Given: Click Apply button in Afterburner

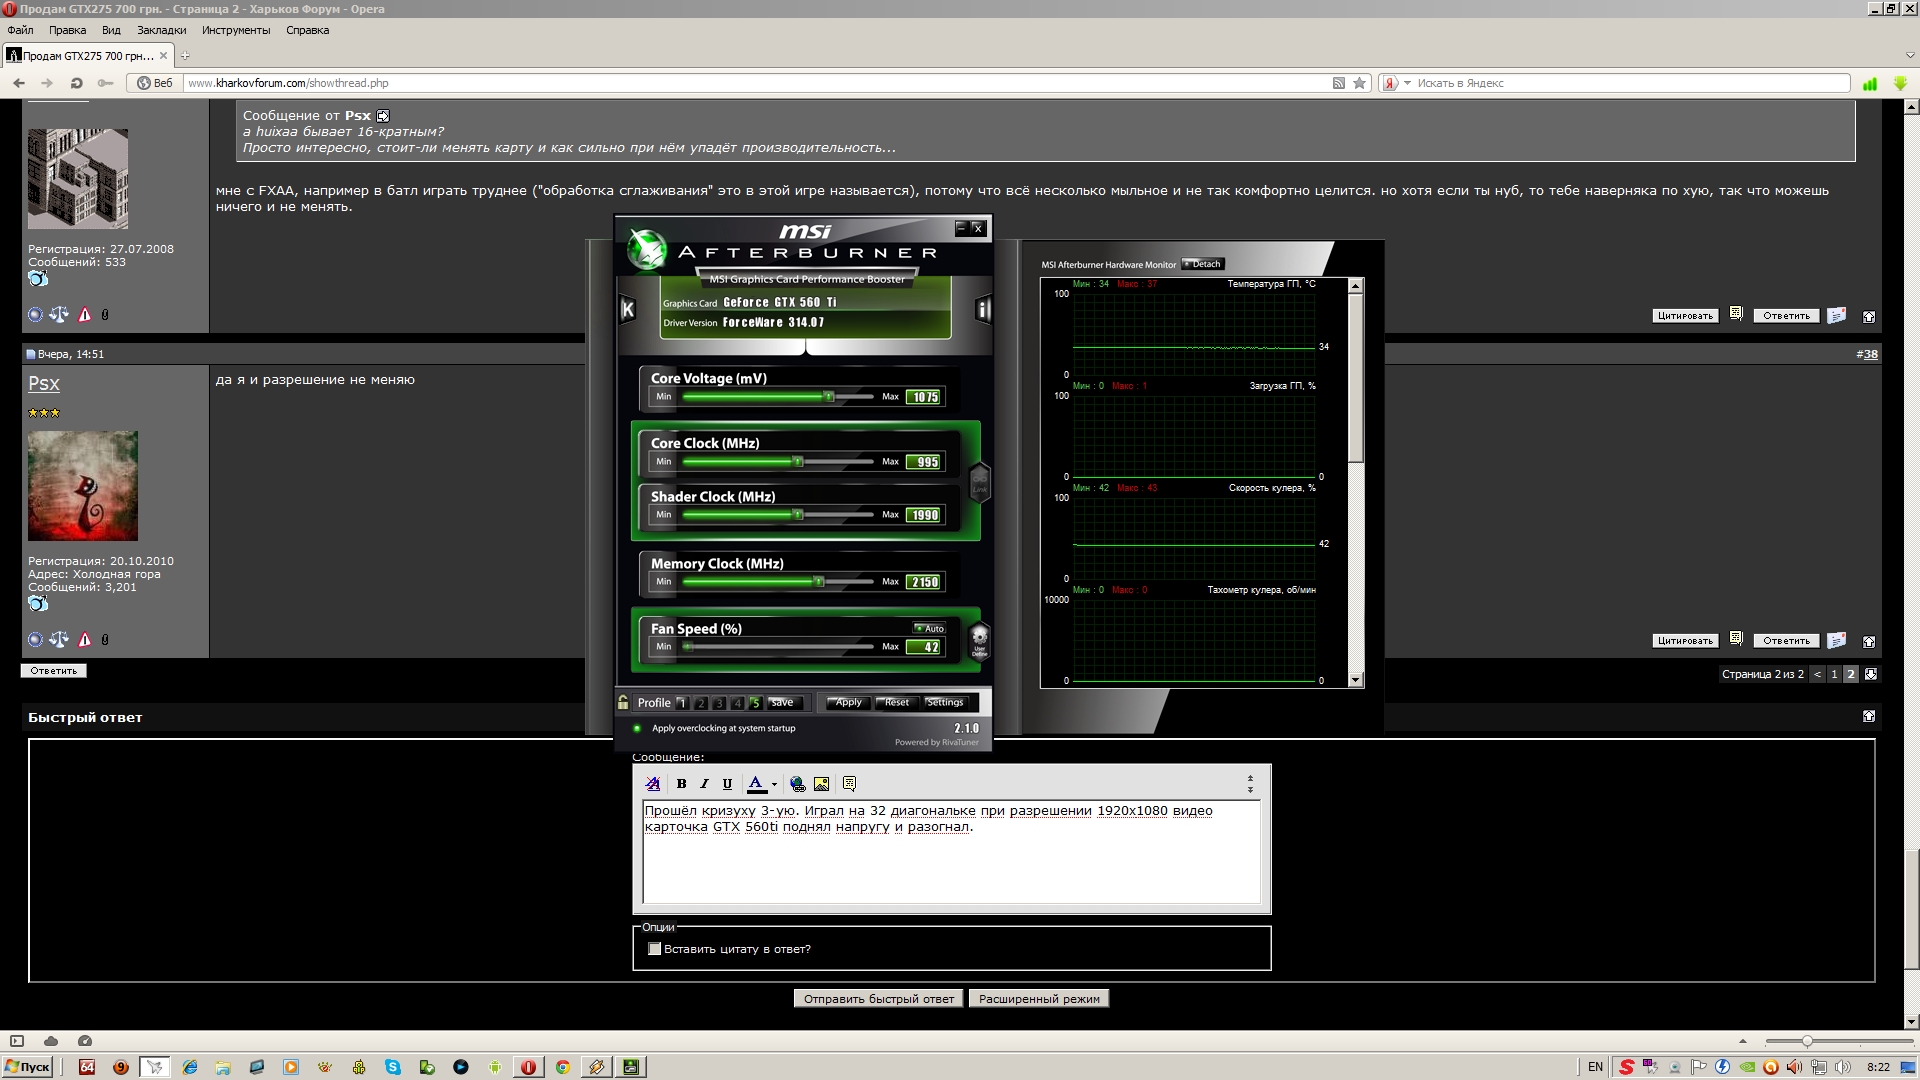Looking at the screenshot, I should pos(848,702).
